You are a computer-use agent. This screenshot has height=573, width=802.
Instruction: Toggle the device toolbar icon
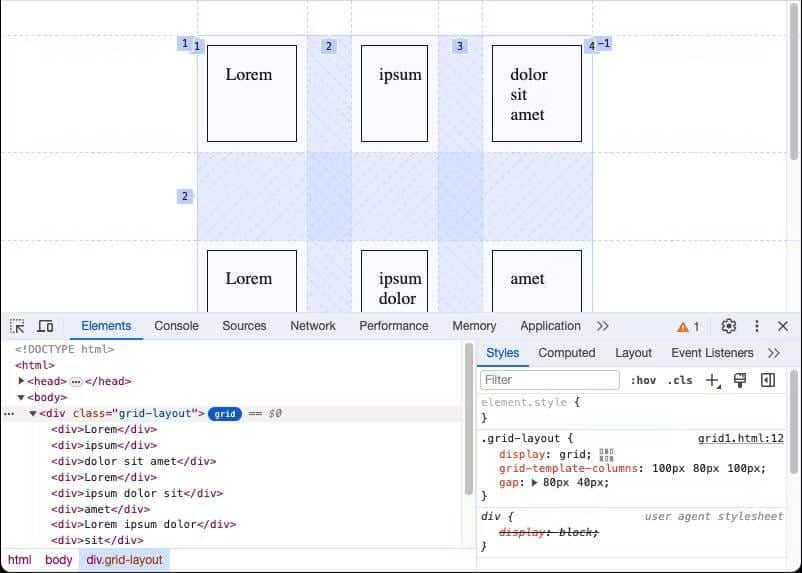(45, 326)
